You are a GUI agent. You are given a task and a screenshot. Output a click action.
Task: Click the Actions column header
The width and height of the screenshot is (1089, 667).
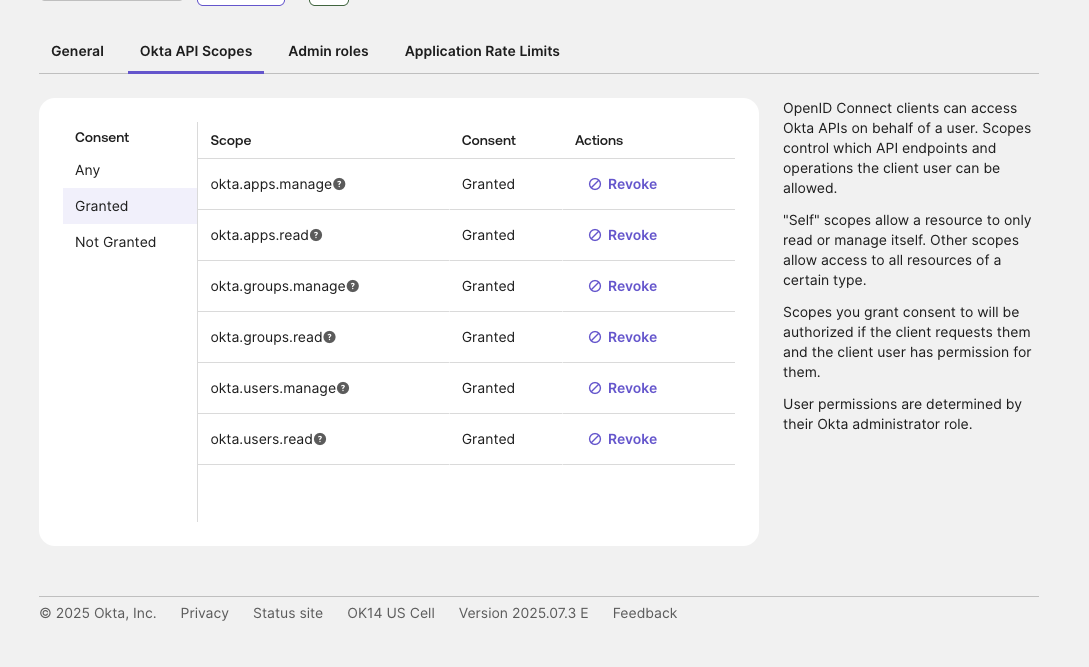(x=599, y=140)
